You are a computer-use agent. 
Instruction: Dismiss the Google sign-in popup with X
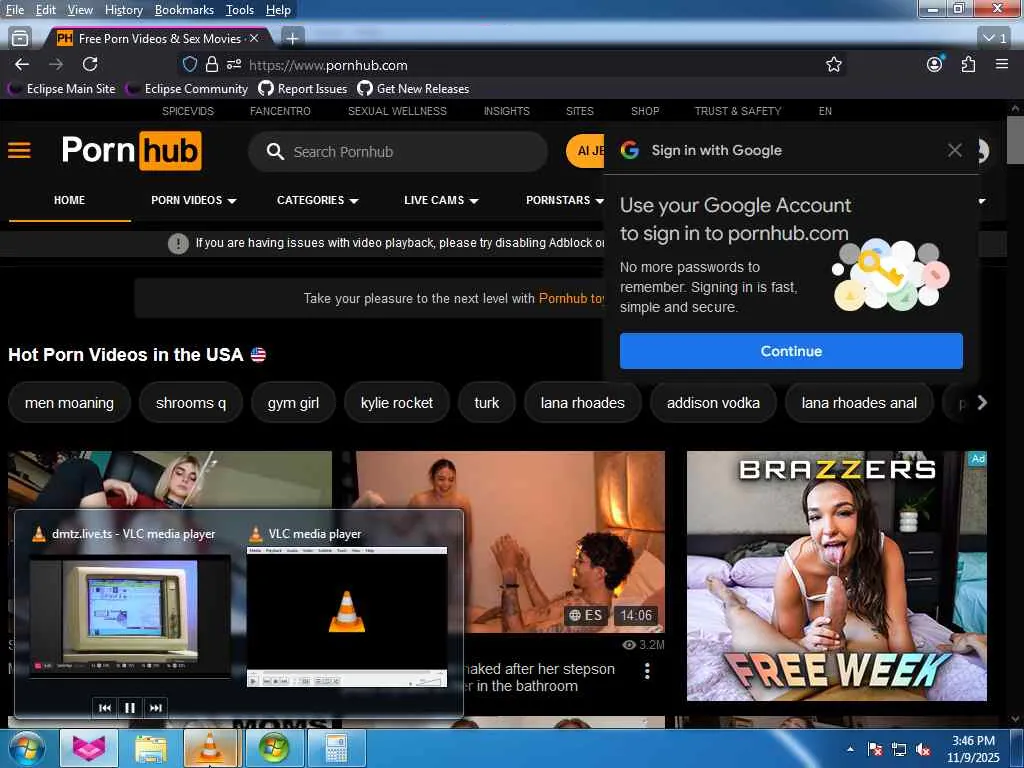(955, 150)
